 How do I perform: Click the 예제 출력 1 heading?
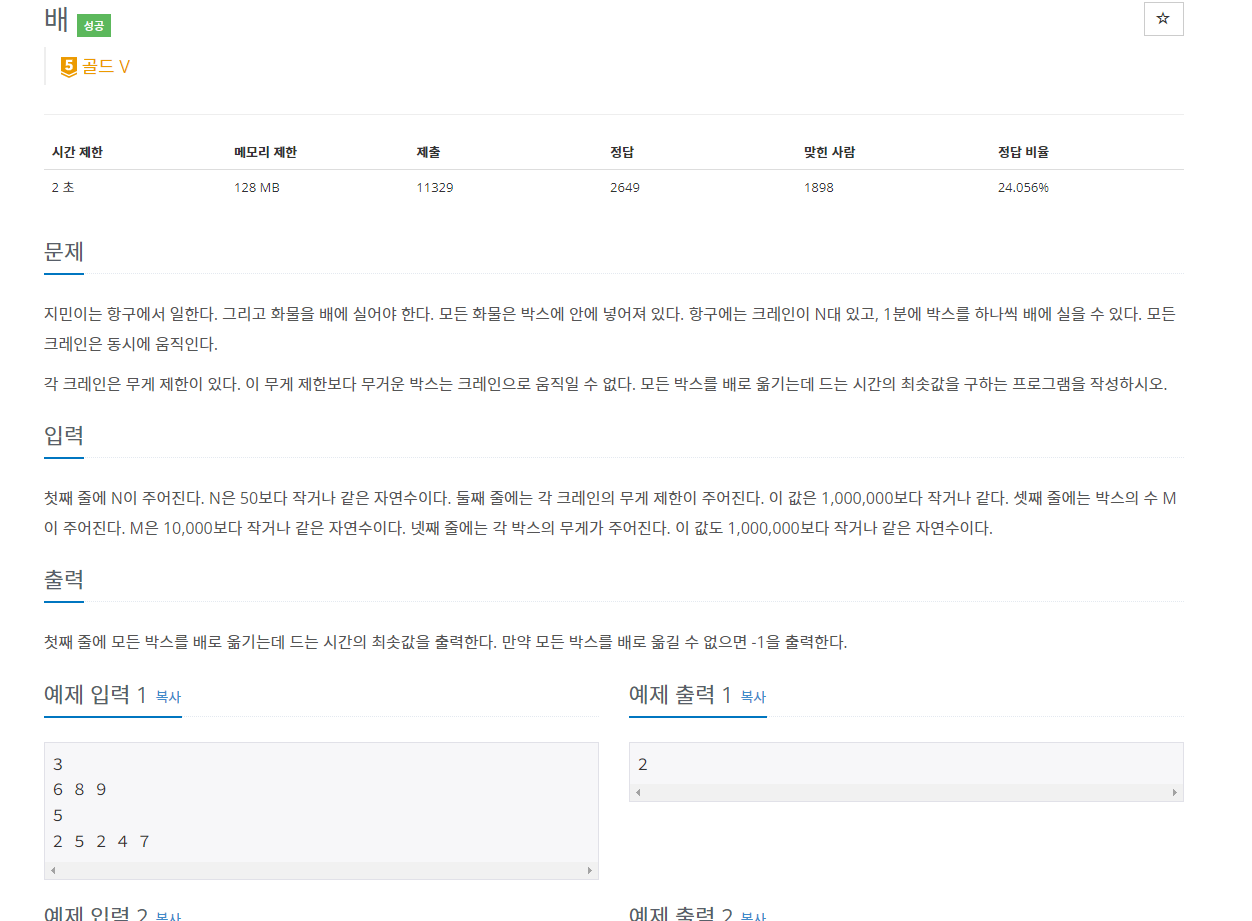pyautogui.click(x=680, y=695)
